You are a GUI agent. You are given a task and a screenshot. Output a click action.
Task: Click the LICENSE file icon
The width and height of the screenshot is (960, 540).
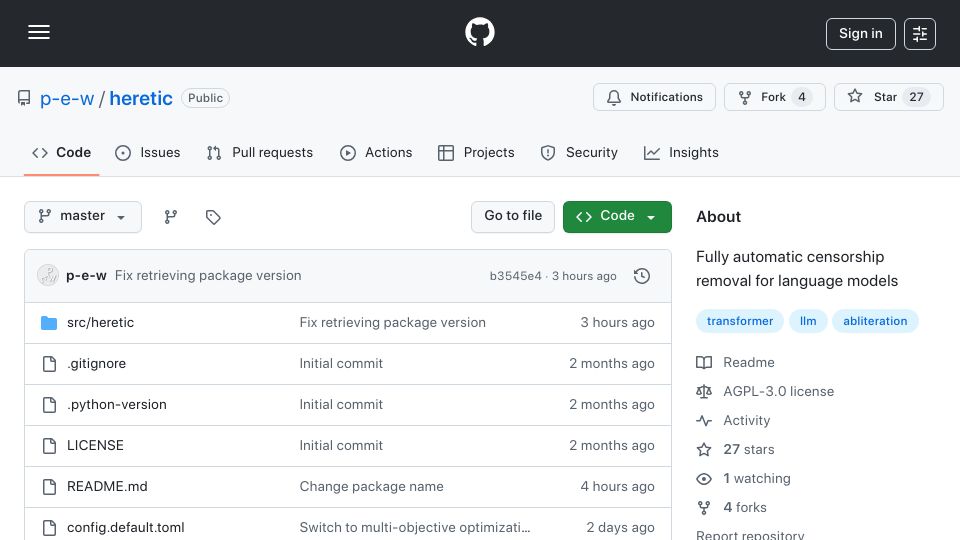tap(49, 446)
